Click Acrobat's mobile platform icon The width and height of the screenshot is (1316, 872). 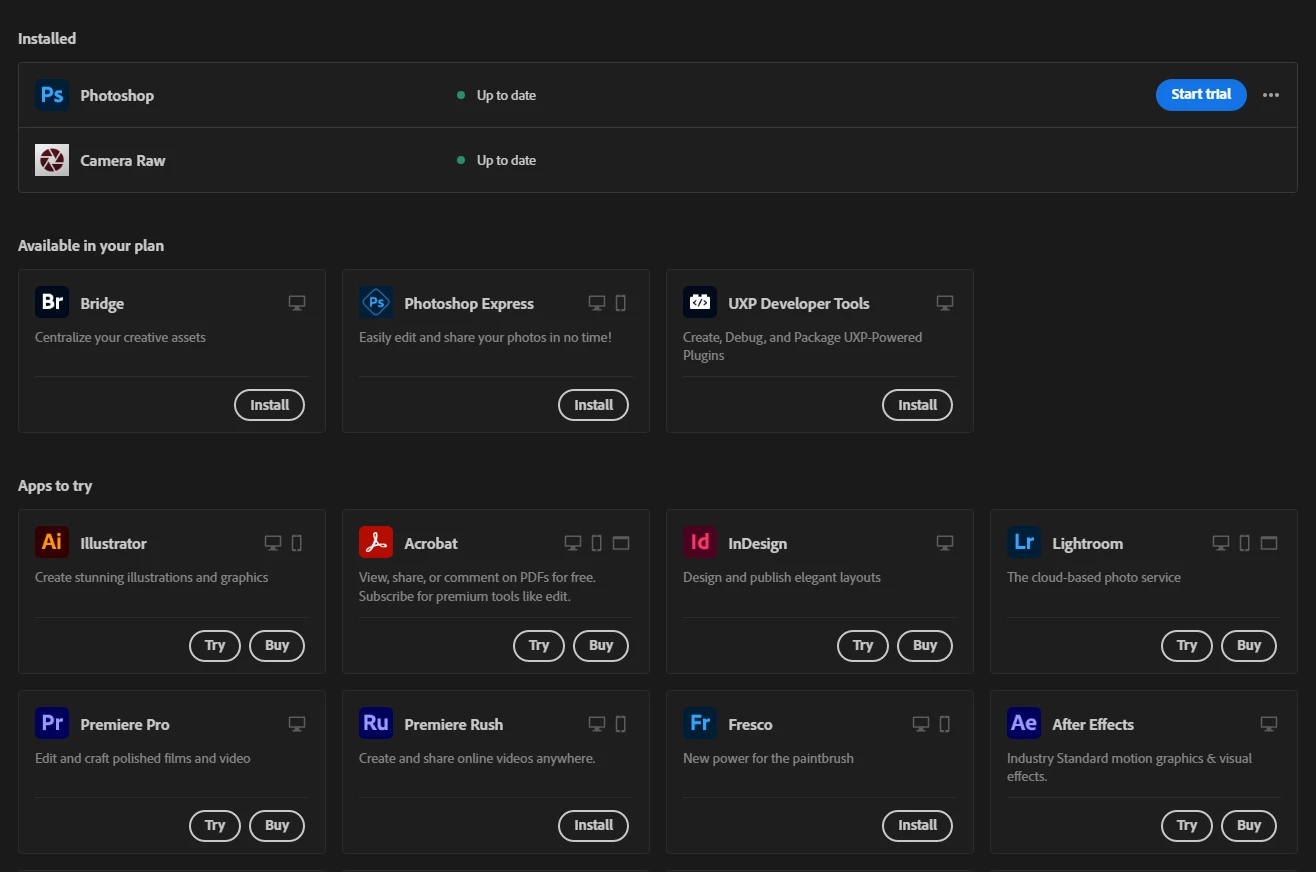(x=597, y=543)
